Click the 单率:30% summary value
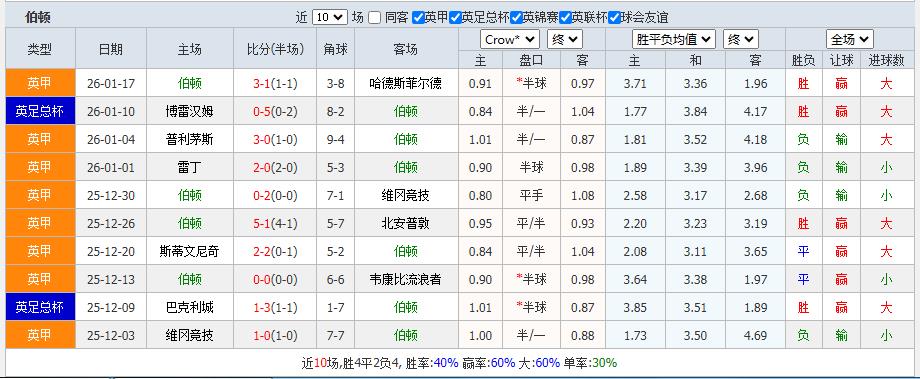 point(591,363)
